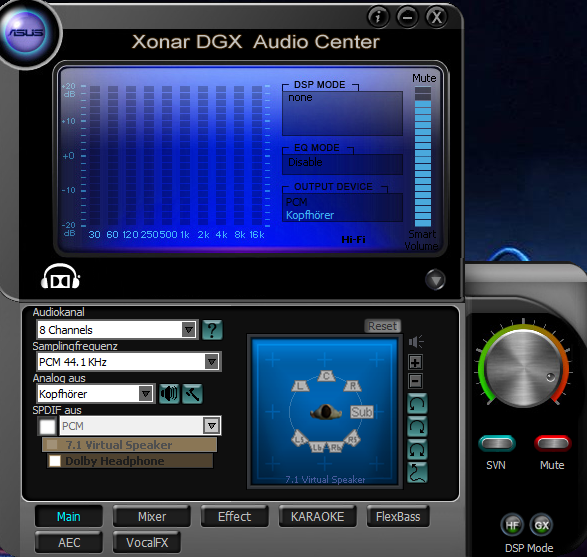The width and height of the screenshot is (587, 557).
Task: Minimize the Audio Center window
Action: [407, 17]
